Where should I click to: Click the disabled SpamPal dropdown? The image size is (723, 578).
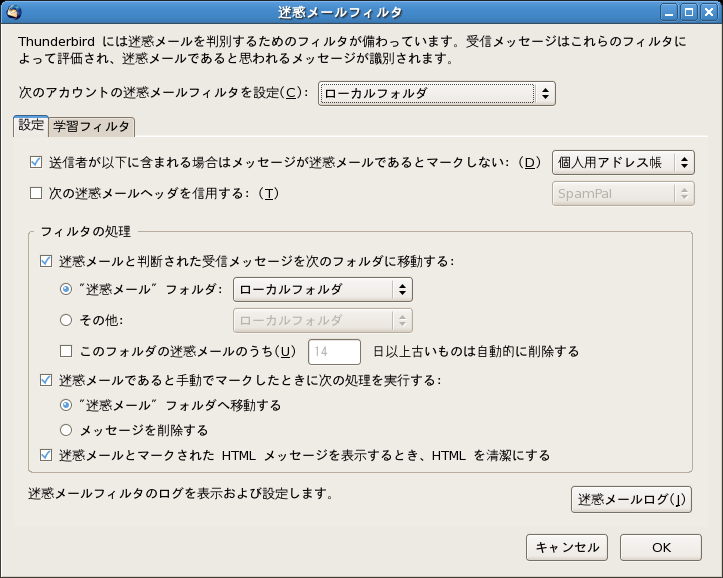tap(623, 194)
